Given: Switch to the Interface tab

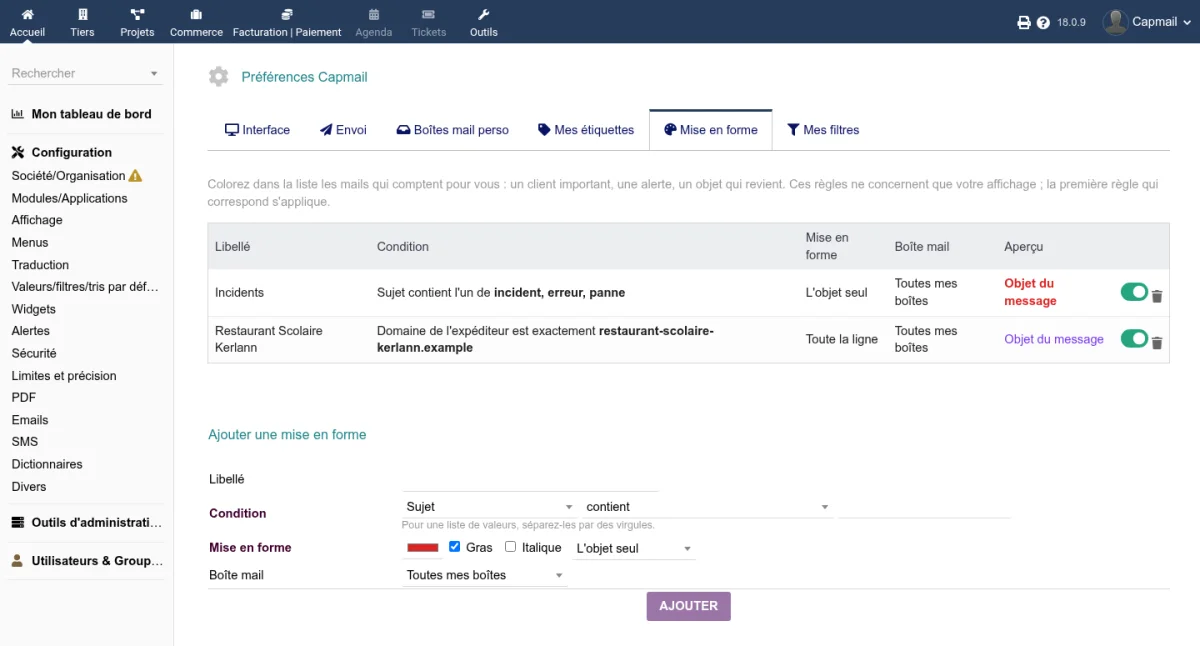Looking at the screenshot, I should click(x=257, y=130).
